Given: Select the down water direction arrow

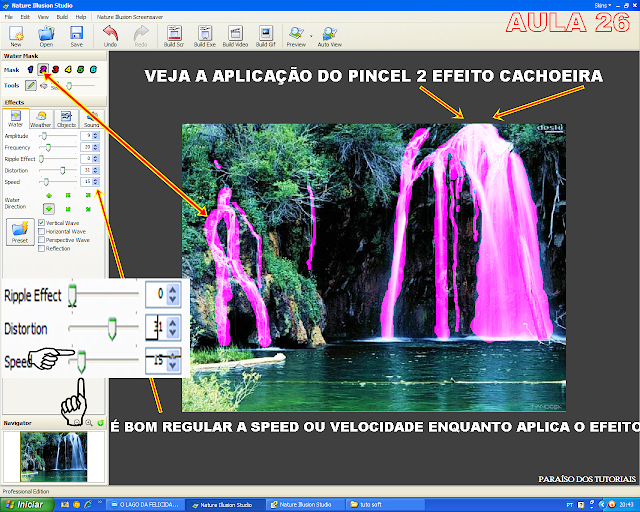Looking at the screenshot, I should tap(49, 209).
